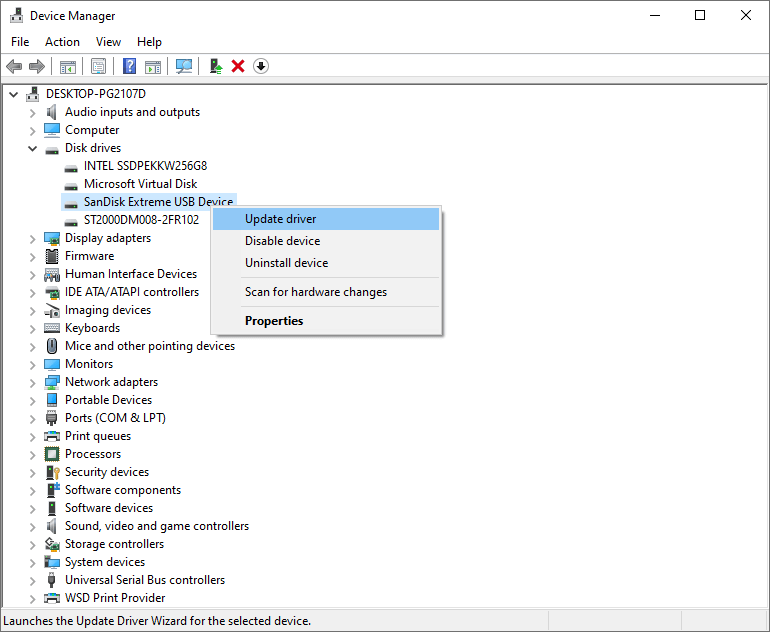Collapse the Disk drives category

32,149
